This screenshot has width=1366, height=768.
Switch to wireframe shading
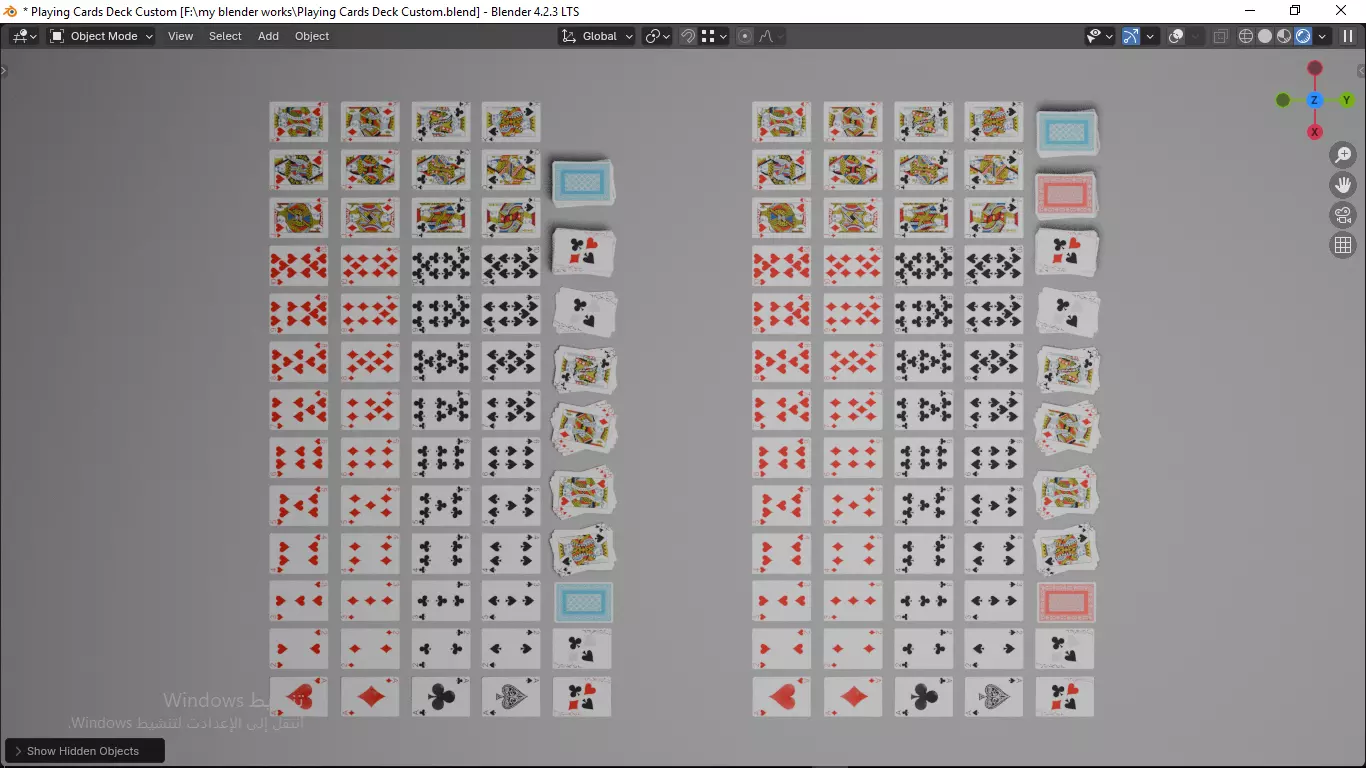click(1246, 36)
